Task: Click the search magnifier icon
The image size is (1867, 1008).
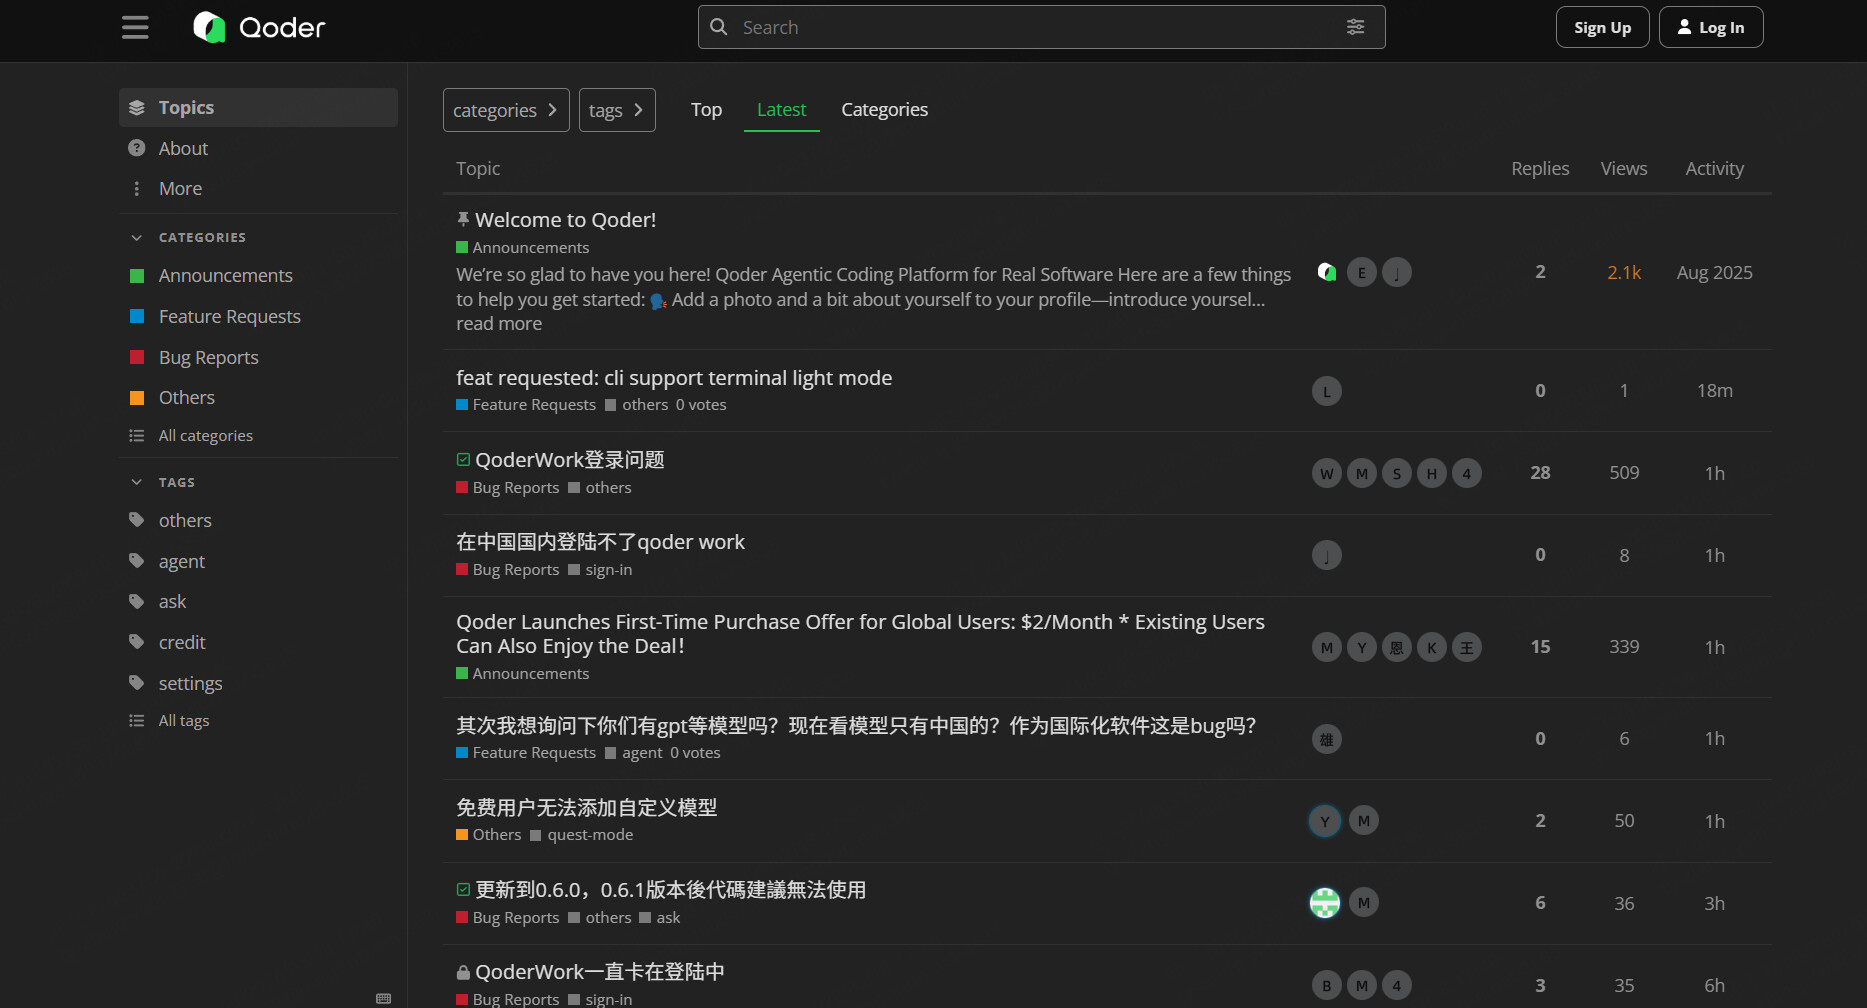Action: coord(719,27)
